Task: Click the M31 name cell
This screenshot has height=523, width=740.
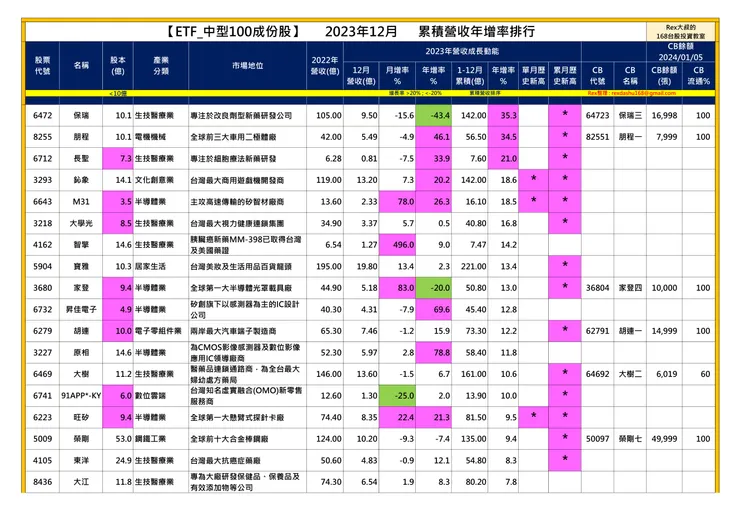Action: click(81, 202)
